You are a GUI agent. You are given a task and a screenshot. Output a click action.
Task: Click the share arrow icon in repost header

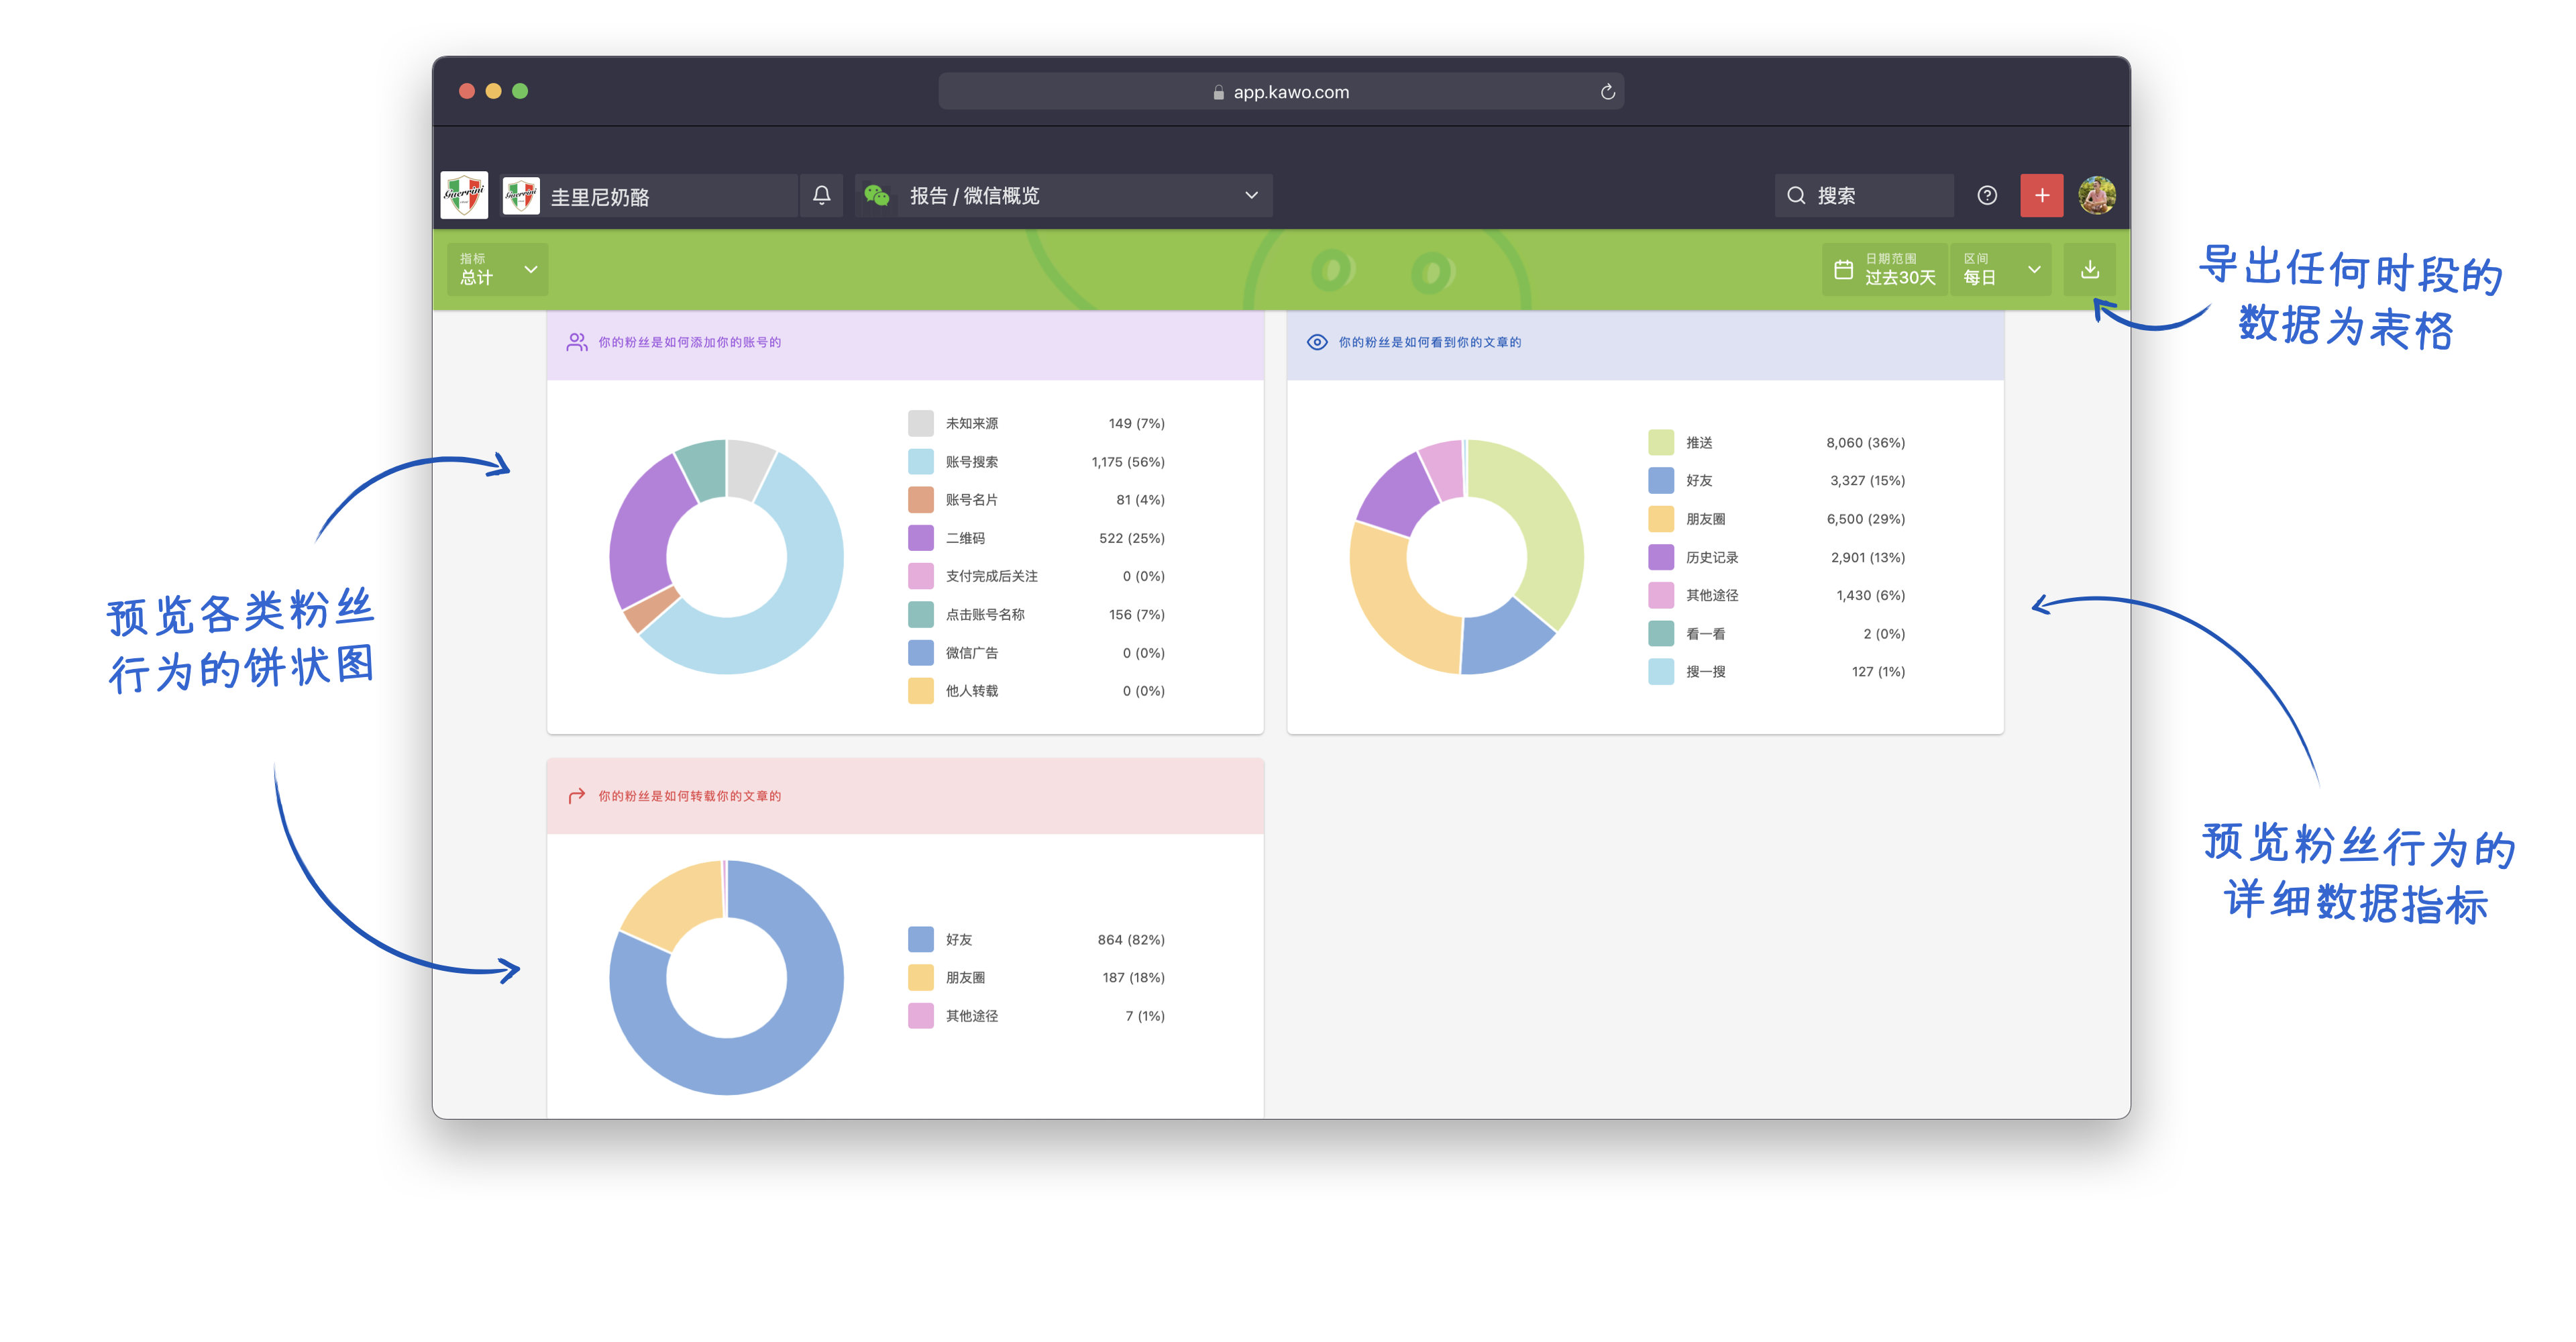tap(576, 796)
